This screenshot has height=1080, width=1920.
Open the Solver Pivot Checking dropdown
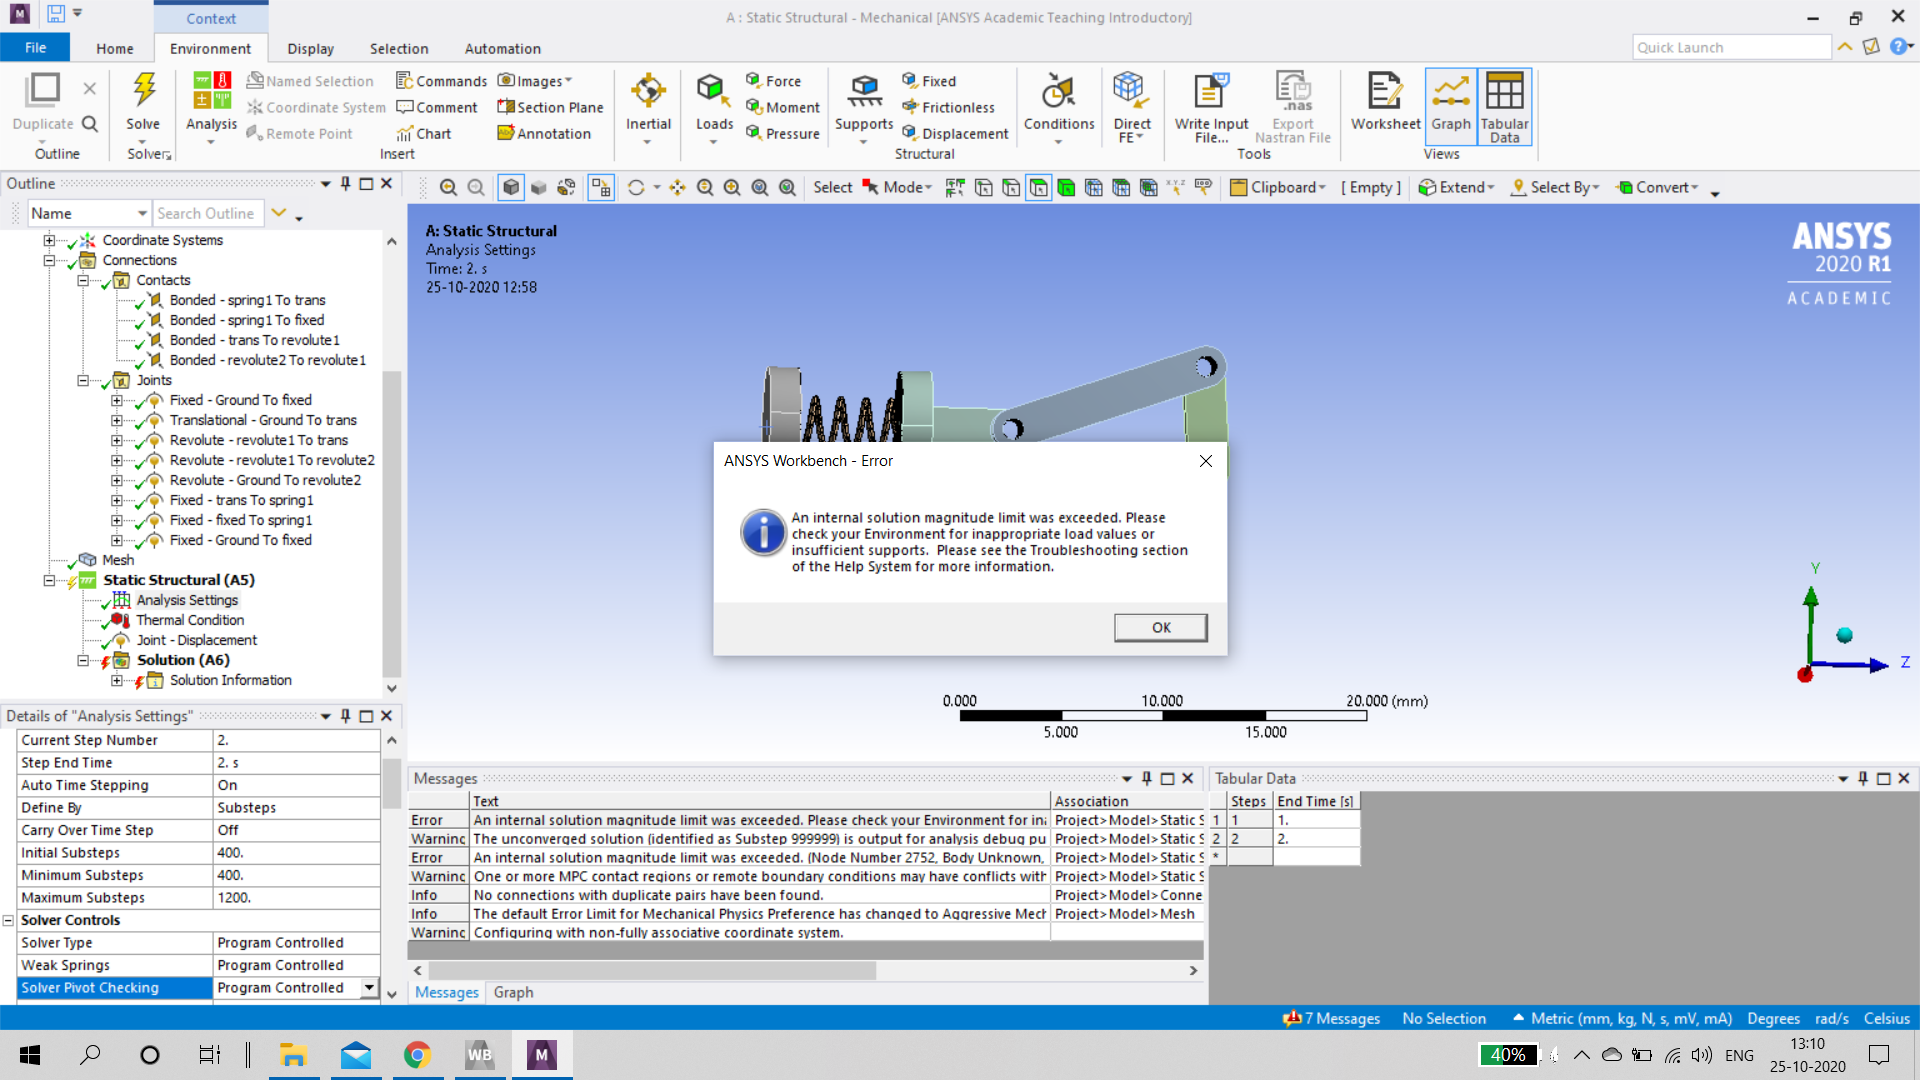369,988
